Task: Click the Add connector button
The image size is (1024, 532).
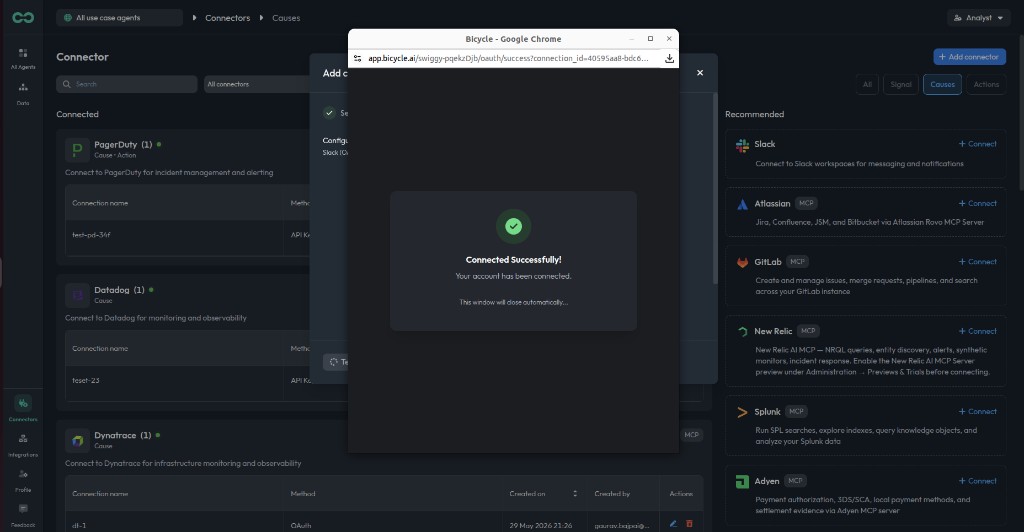Action: click(969, 57)
